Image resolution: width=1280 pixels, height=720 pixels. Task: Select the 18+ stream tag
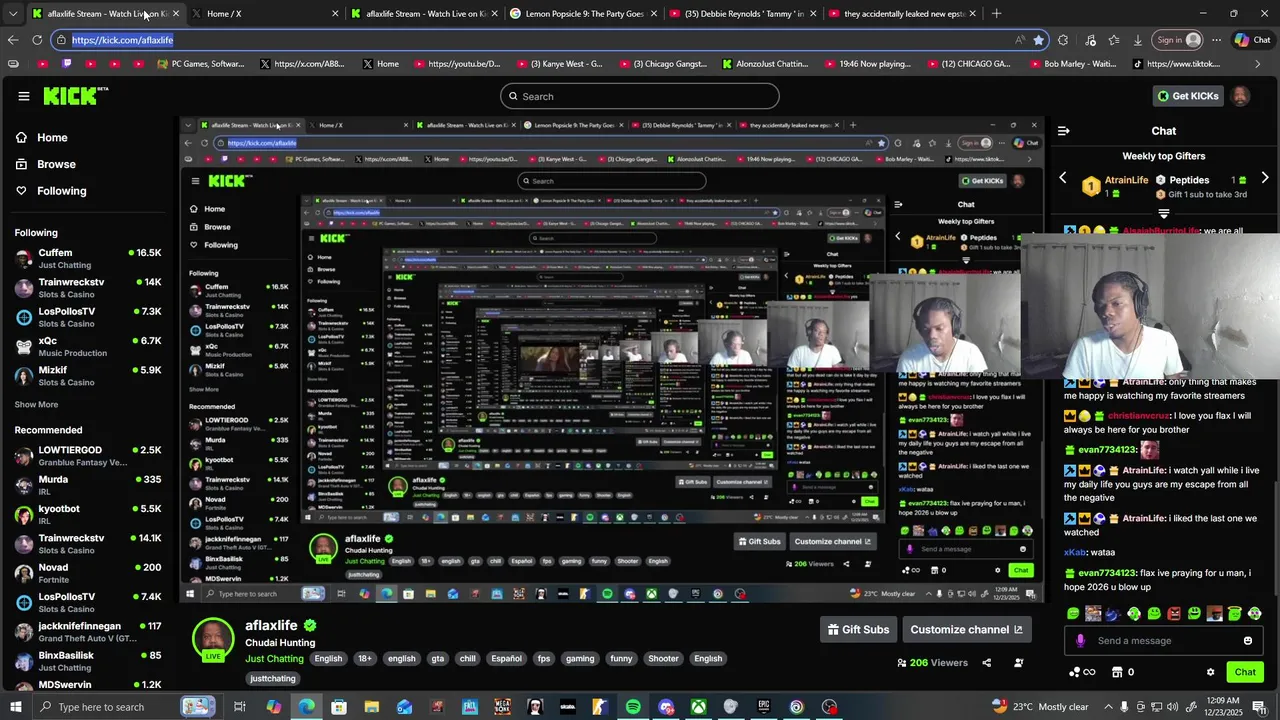point(365,659)
